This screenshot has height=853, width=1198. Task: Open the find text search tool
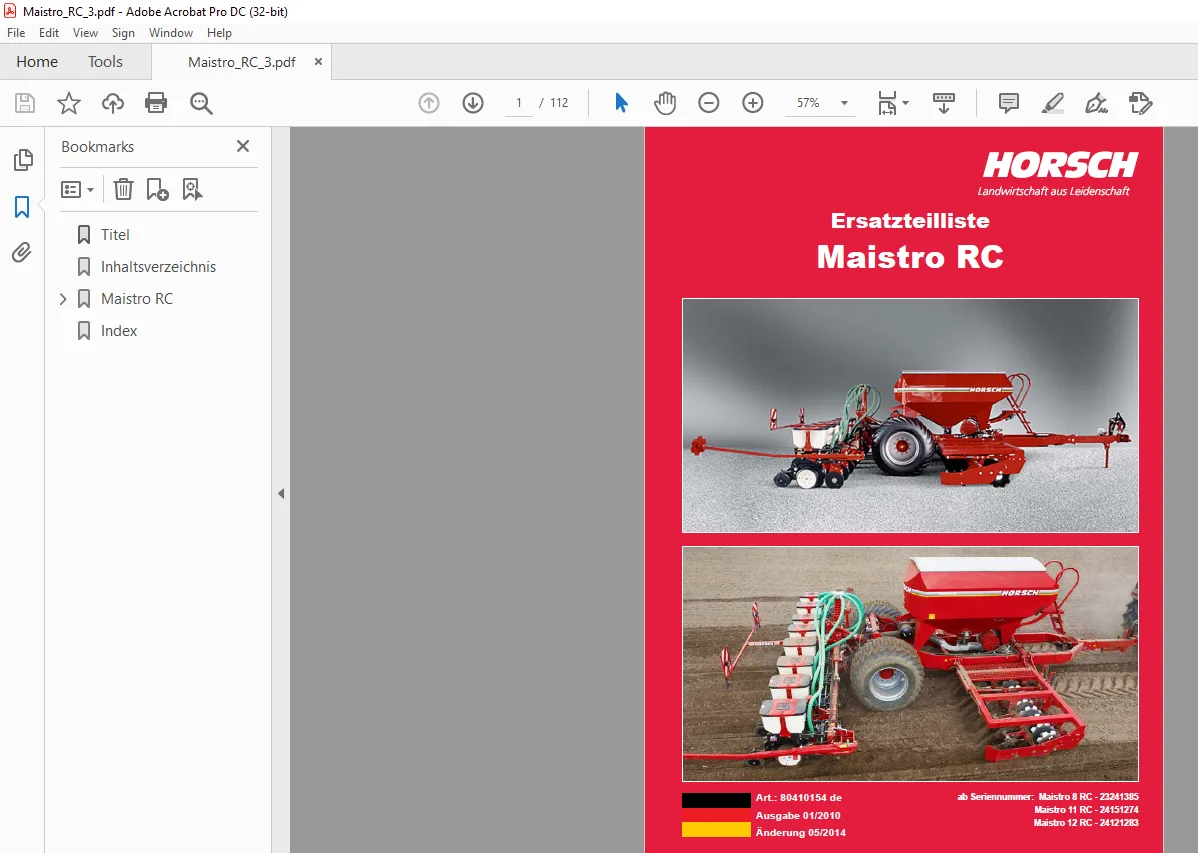tap(201, 102)
